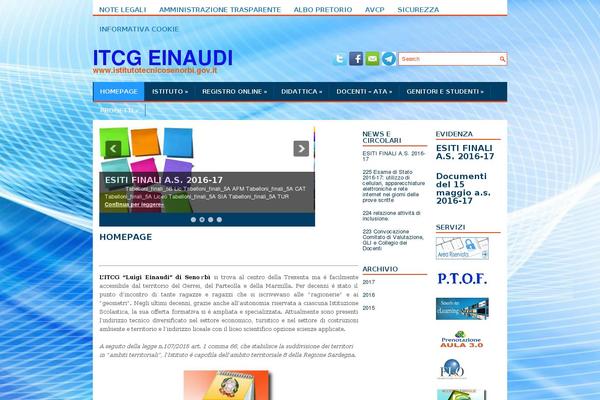Advance slider with right arrow

coord(301,149)
